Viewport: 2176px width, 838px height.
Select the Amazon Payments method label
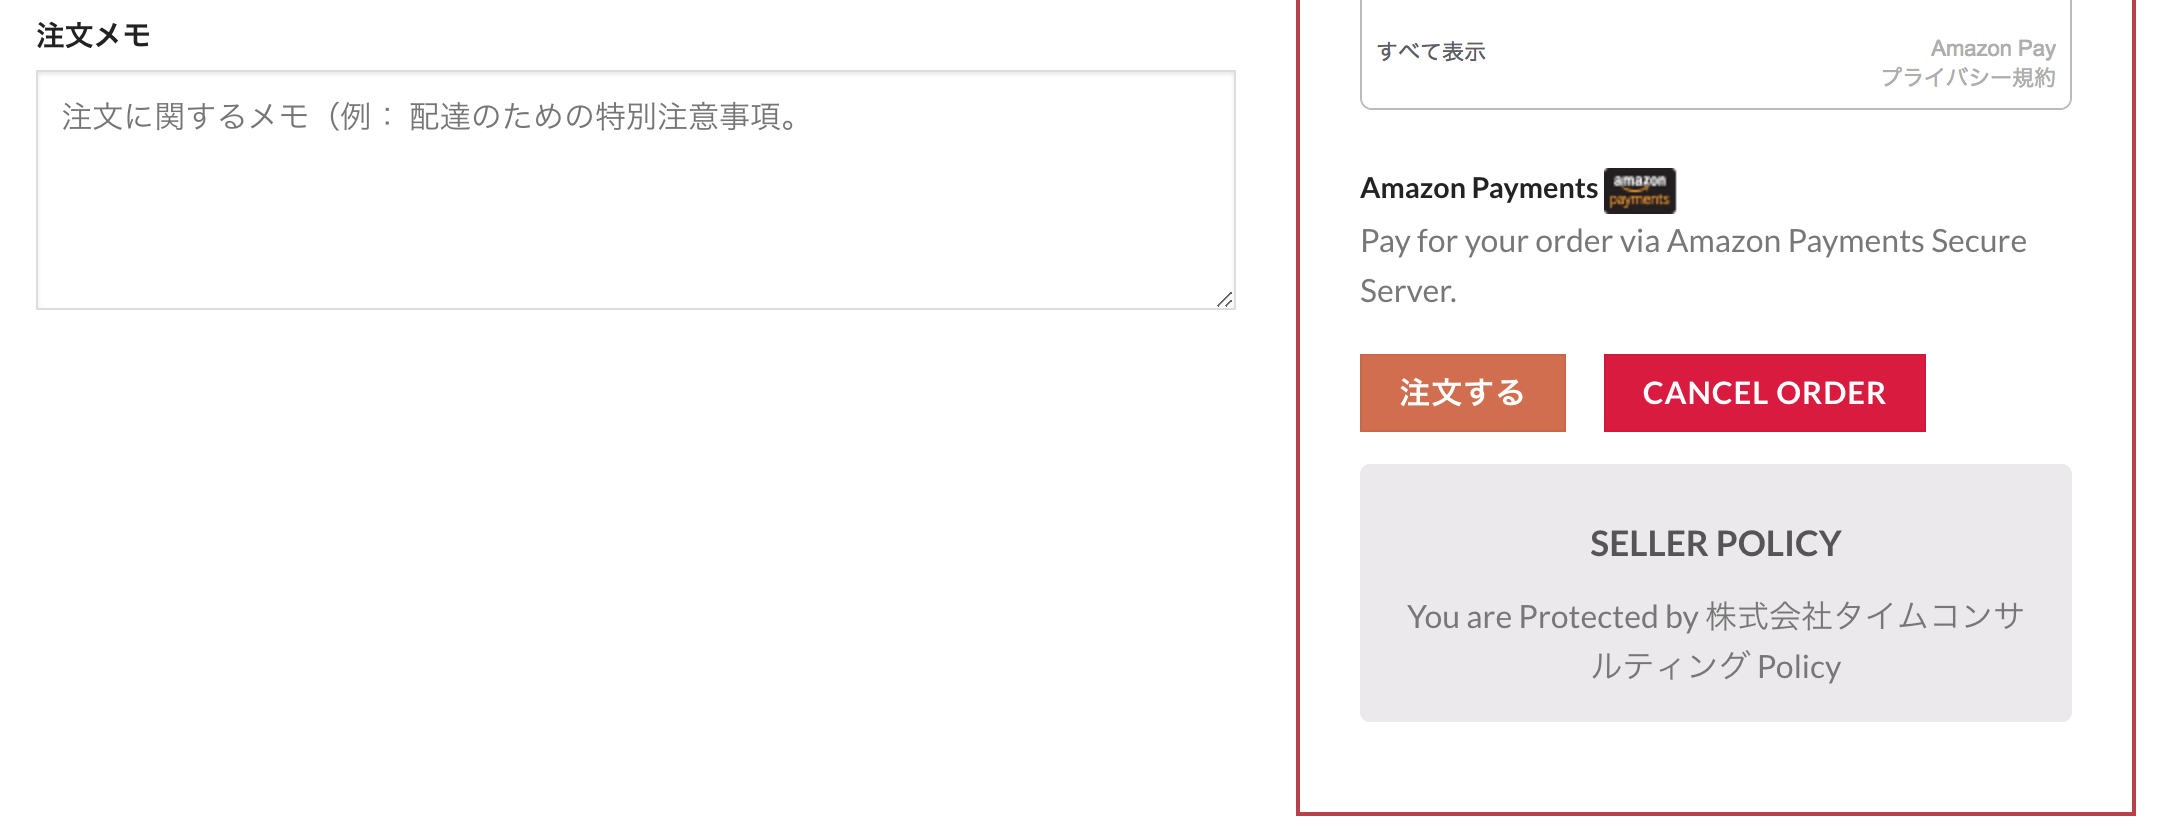pyautogui.click(x=1478, y=188)
